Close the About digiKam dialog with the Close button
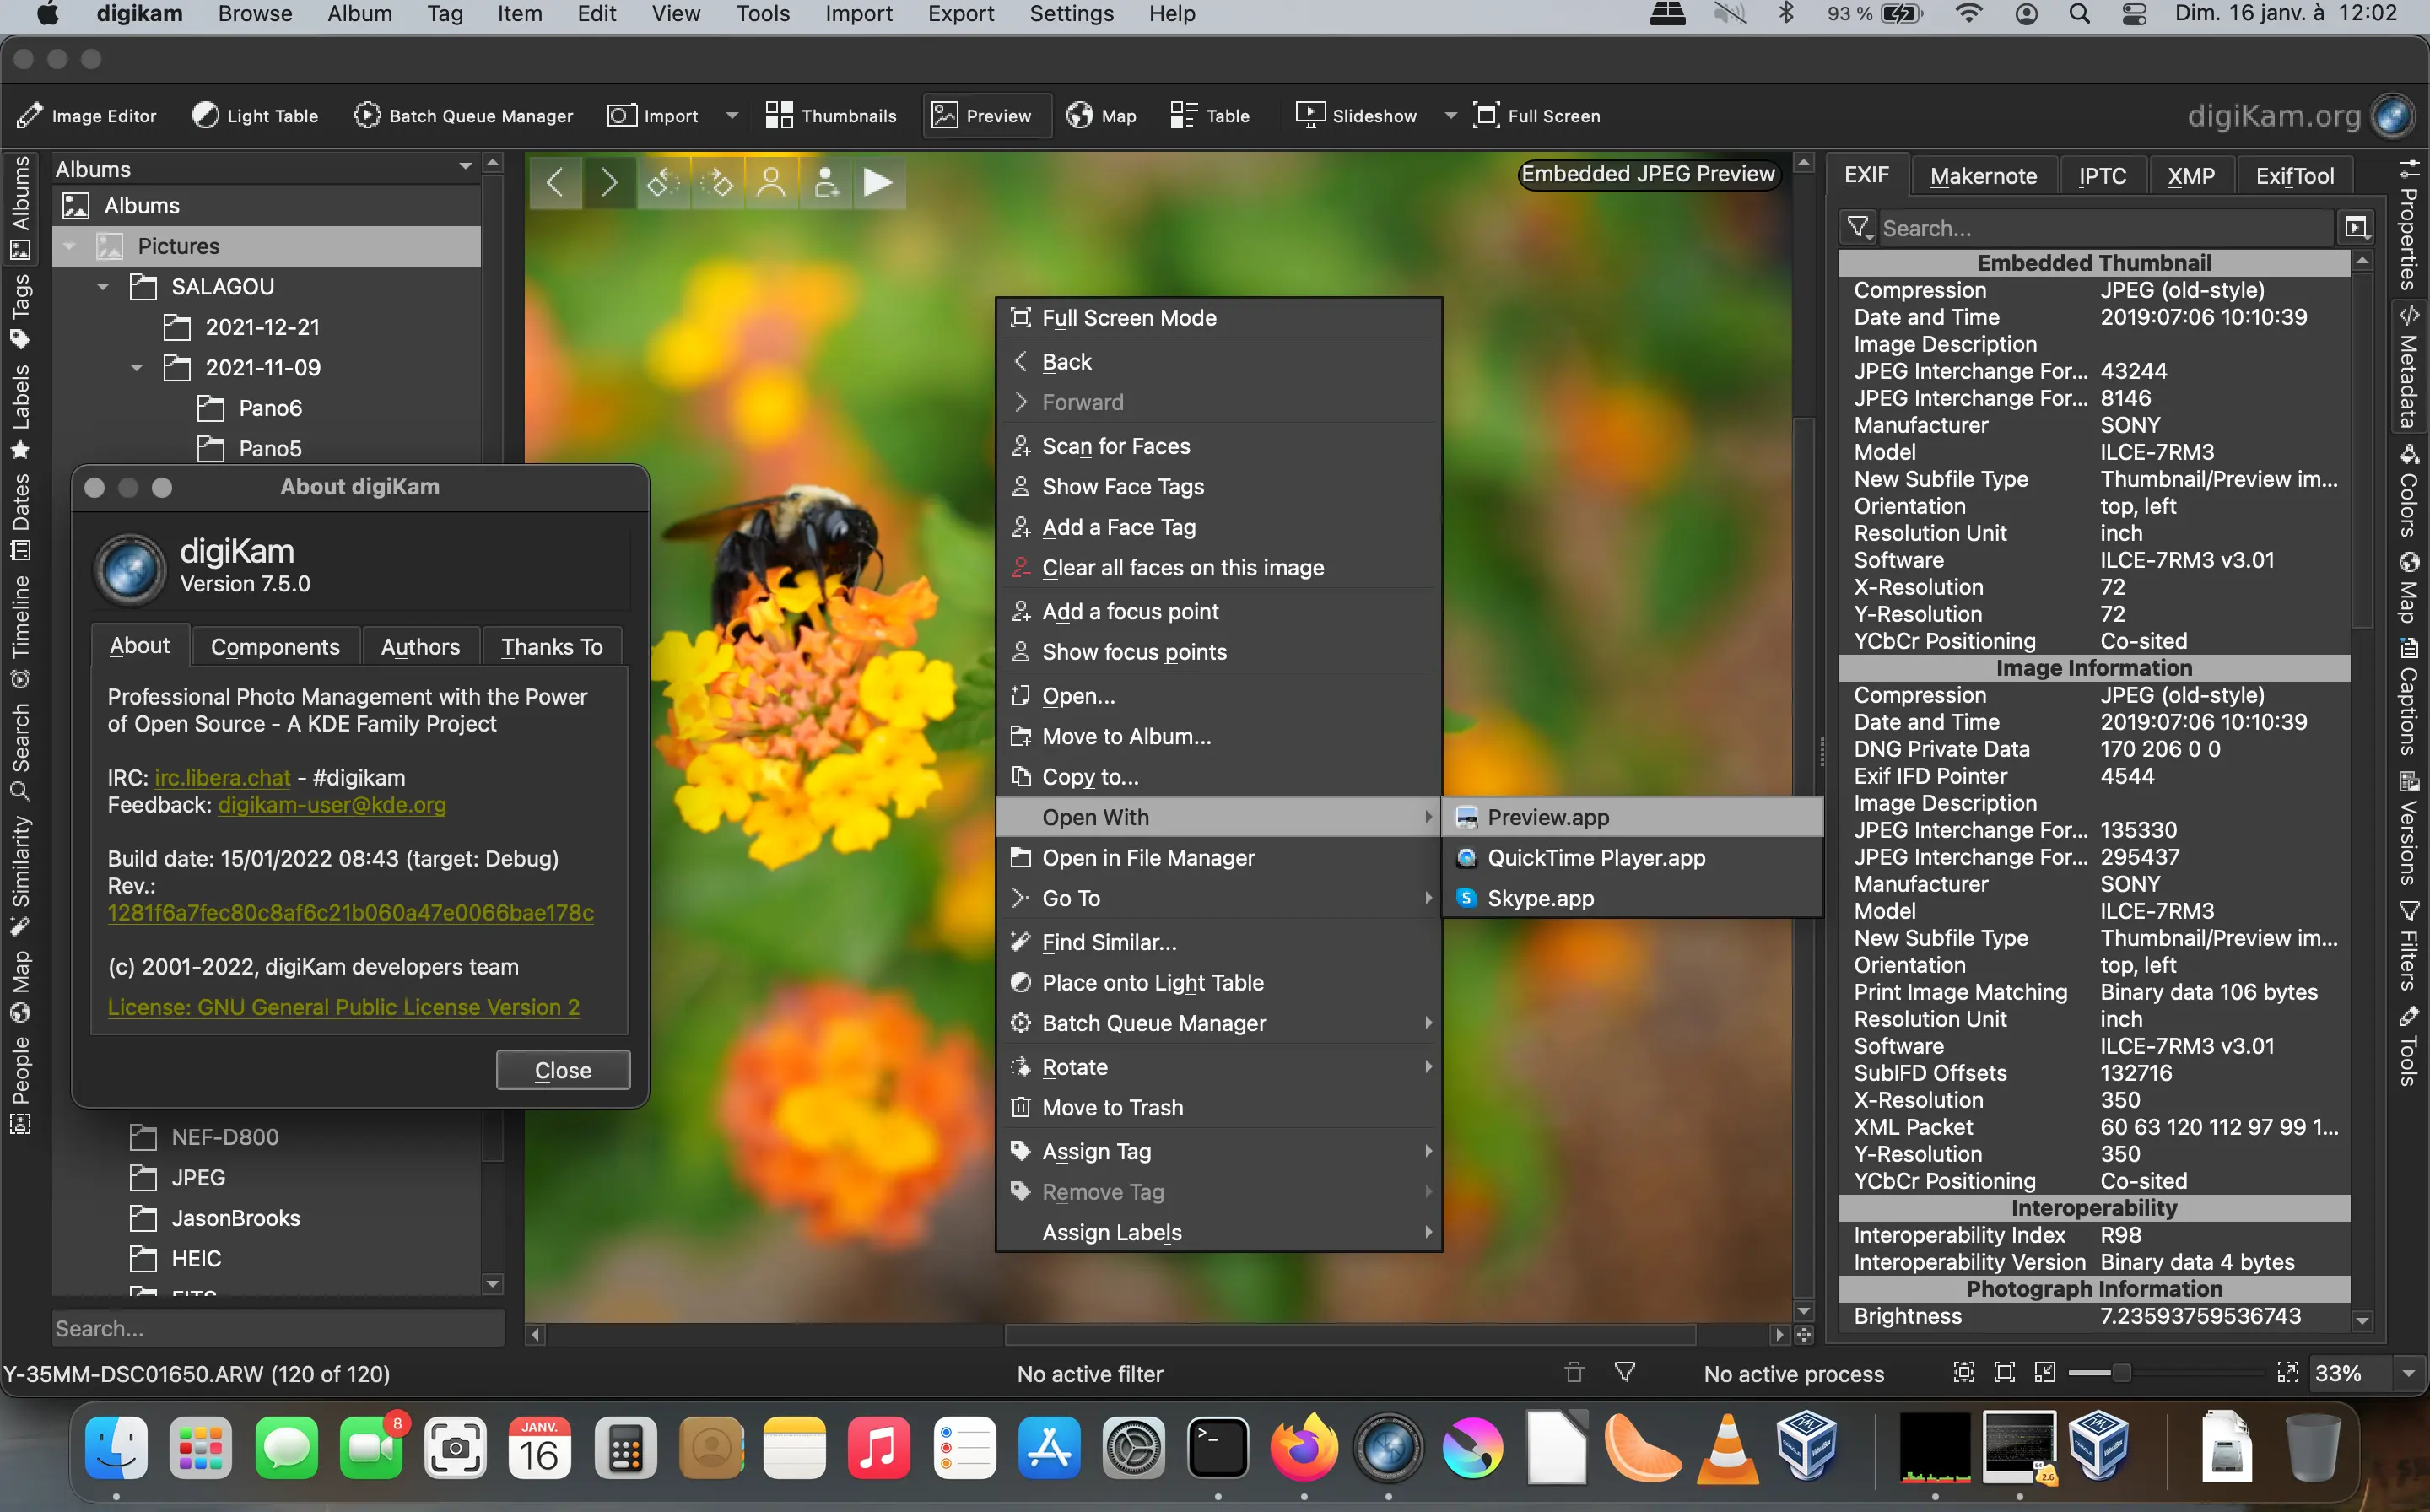The image size is (2430, 1512). point(562,1069)
